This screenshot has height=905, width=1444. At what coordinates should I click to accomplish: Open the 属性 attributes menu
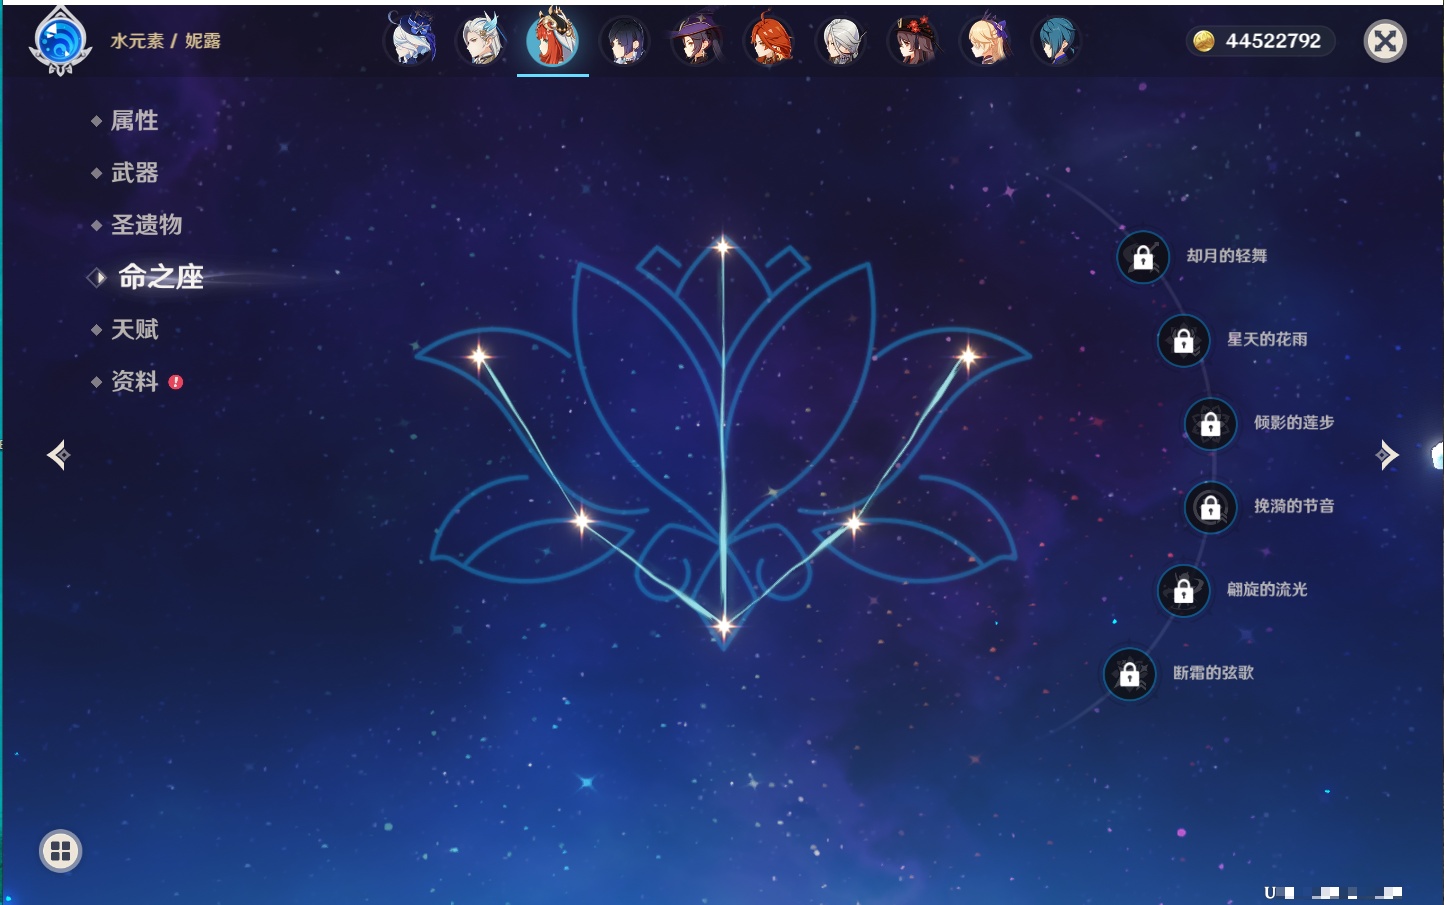tap(134, 121)
